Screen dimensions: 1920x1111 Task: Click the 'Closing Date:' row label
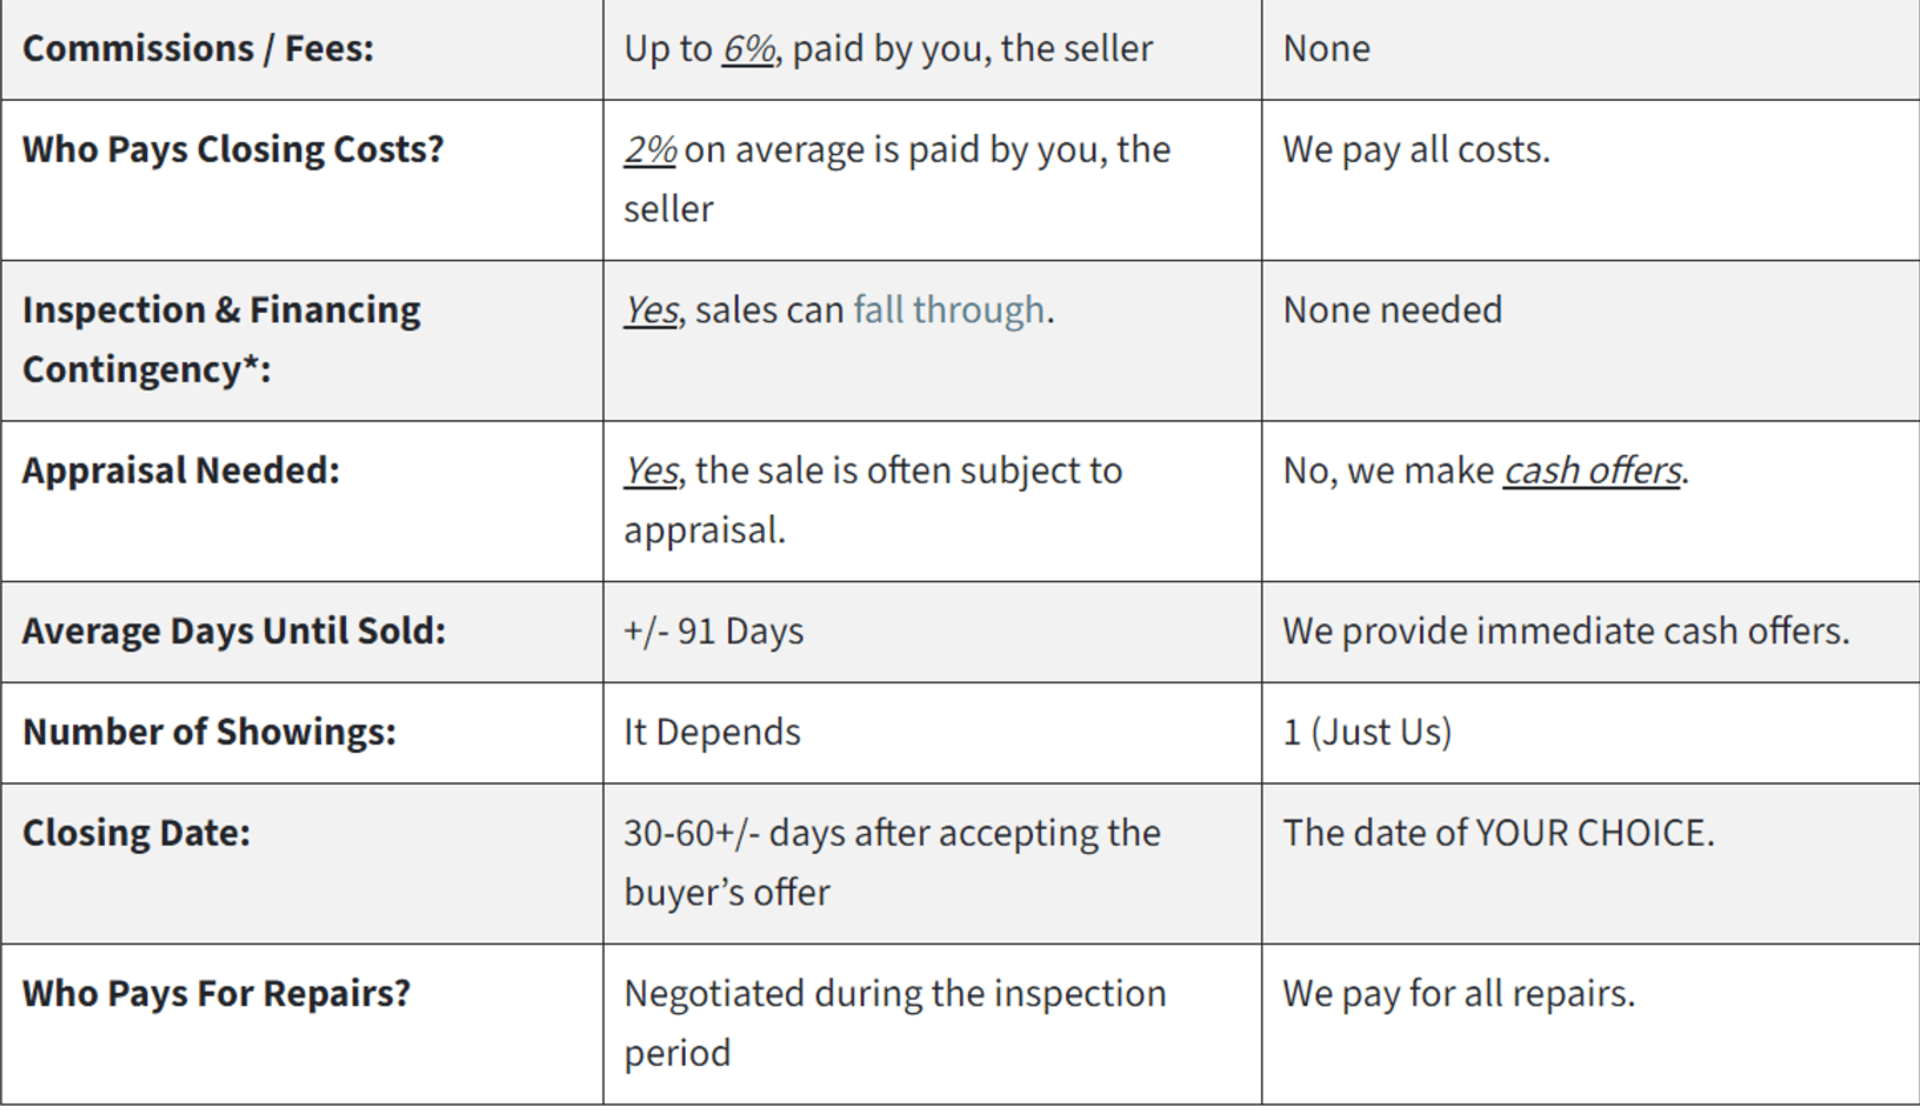click(x=136, y=833)
